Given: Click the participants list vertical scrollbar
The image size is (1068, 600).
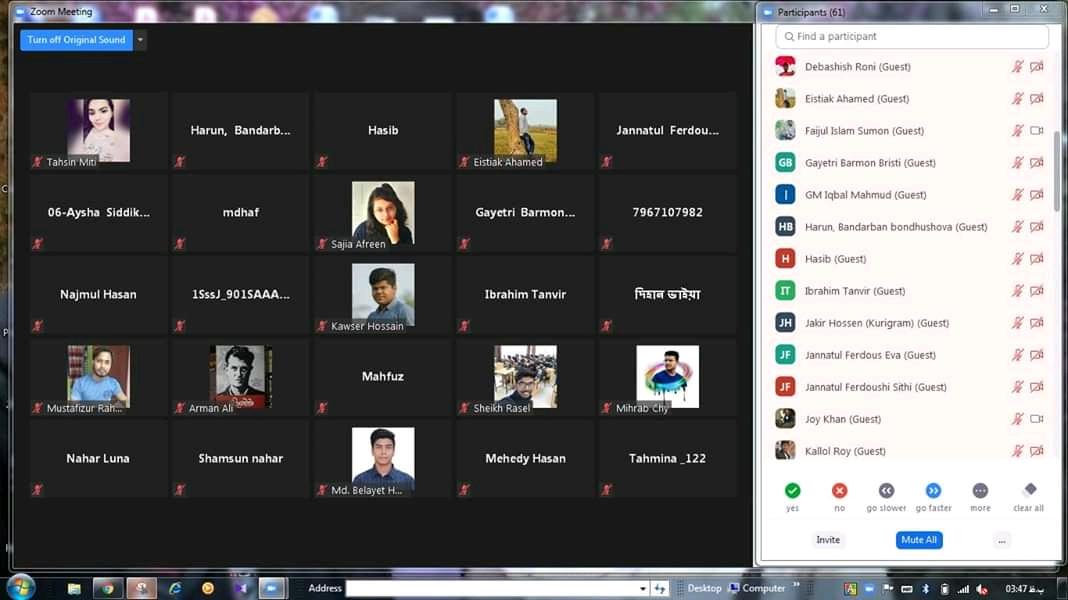Looking at the screenshot, I should click(1057, 170).
